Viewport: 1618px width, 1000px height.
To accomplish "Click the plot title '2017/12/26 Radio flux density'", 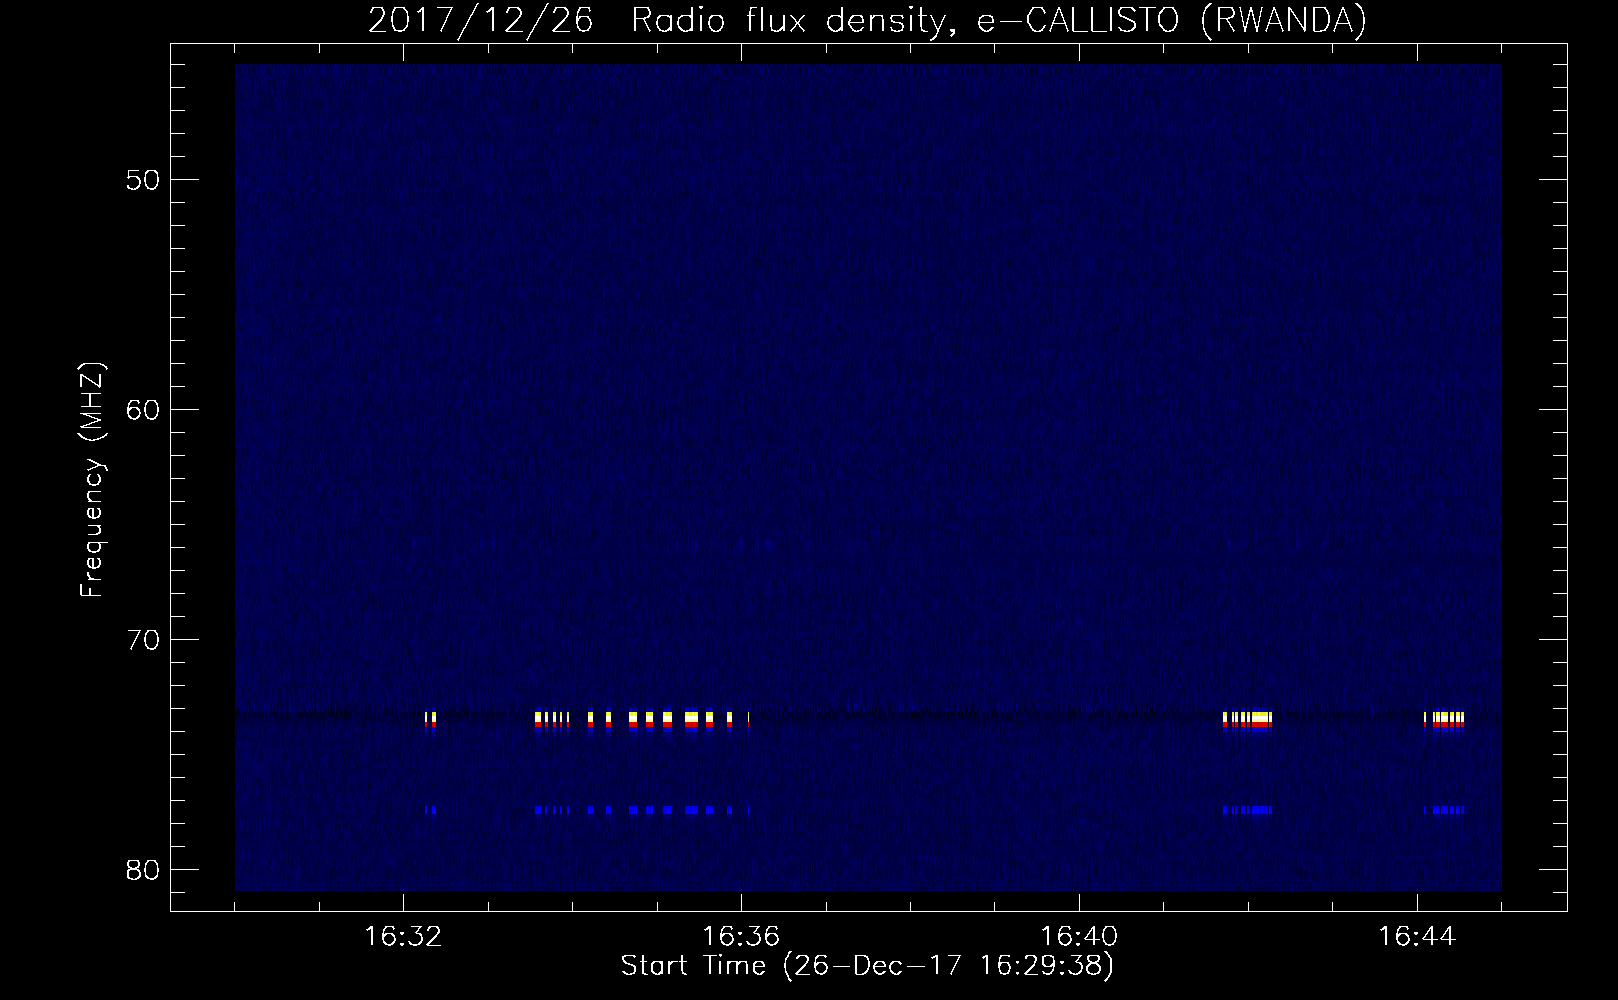I will click(x=656, y=20).
